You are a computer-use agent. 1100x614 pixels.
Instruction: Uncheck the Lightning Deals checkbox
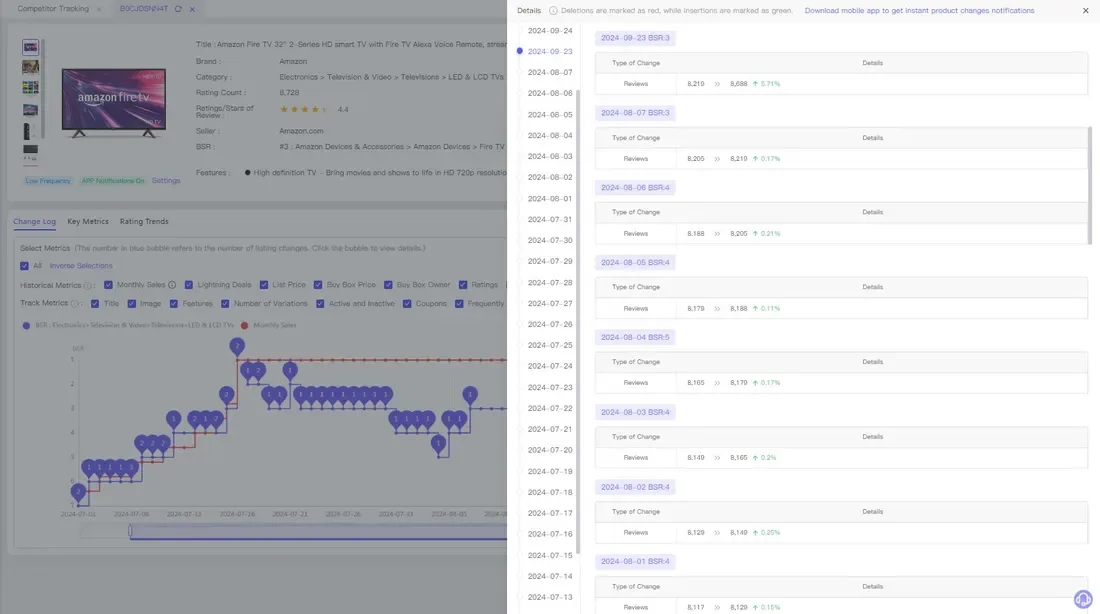point(189,285)
